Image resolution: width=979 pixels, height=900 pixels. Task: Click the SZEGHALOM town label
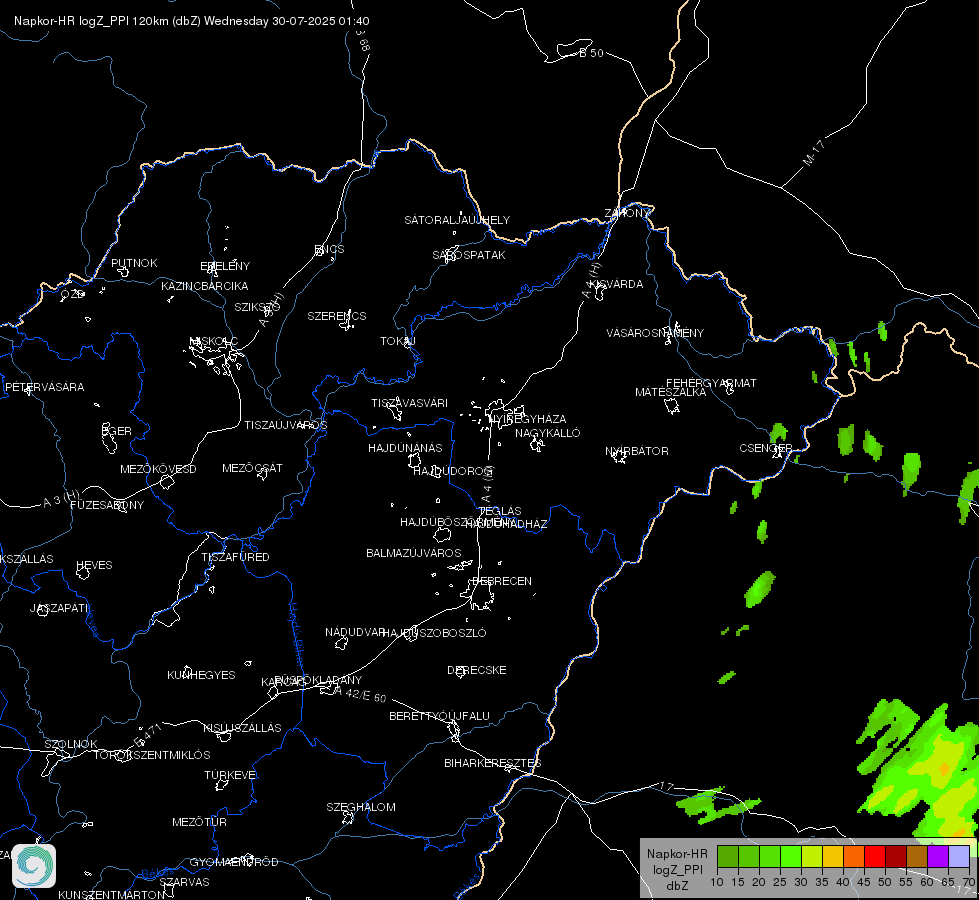[x=361, y=807]
